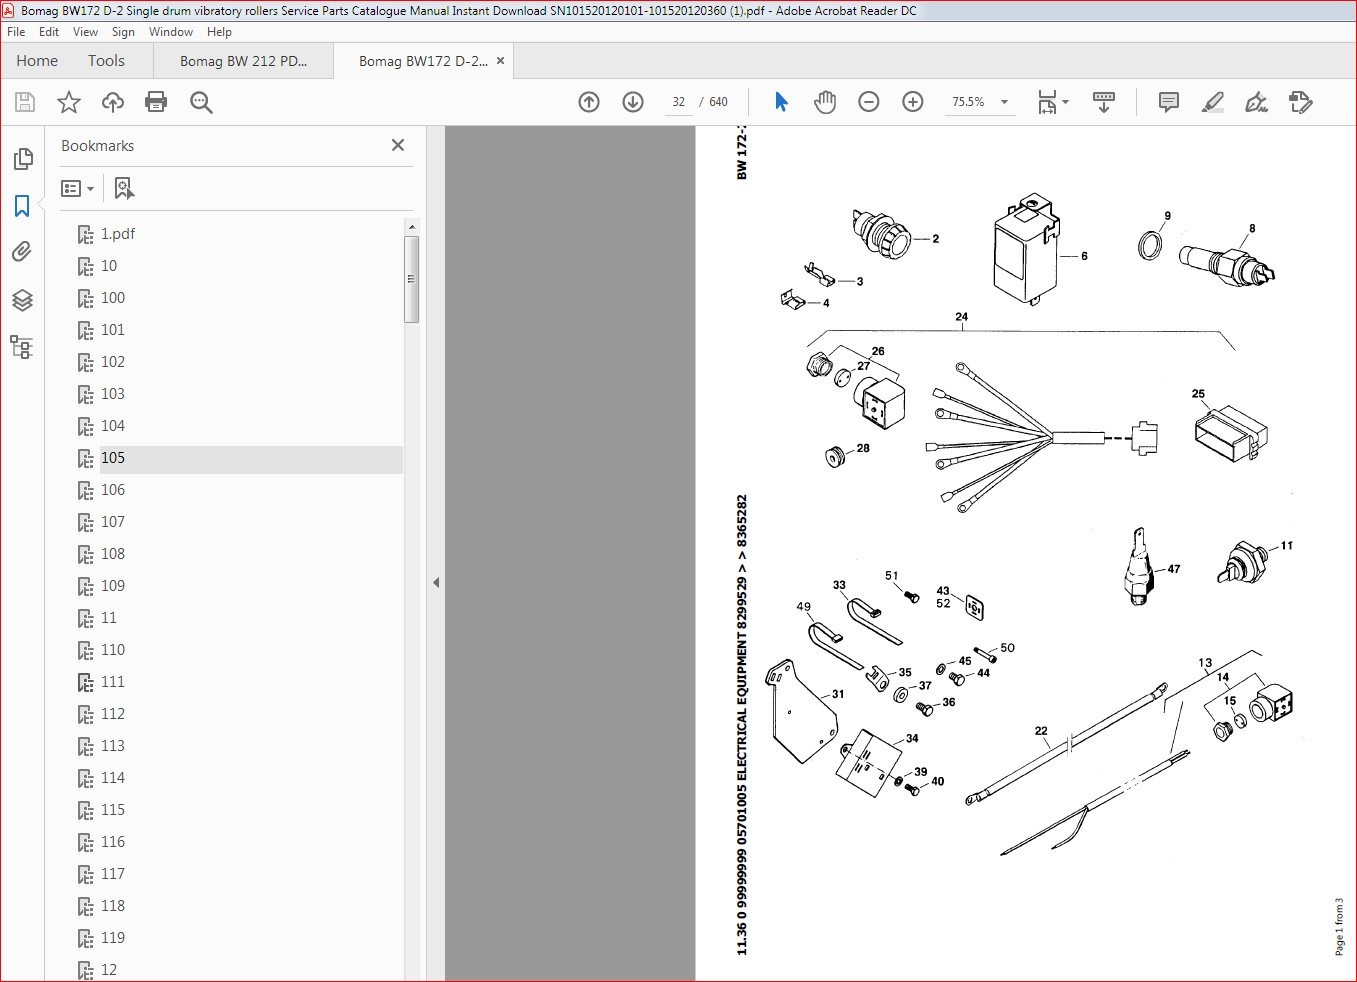Open the Sign menu

123,32
